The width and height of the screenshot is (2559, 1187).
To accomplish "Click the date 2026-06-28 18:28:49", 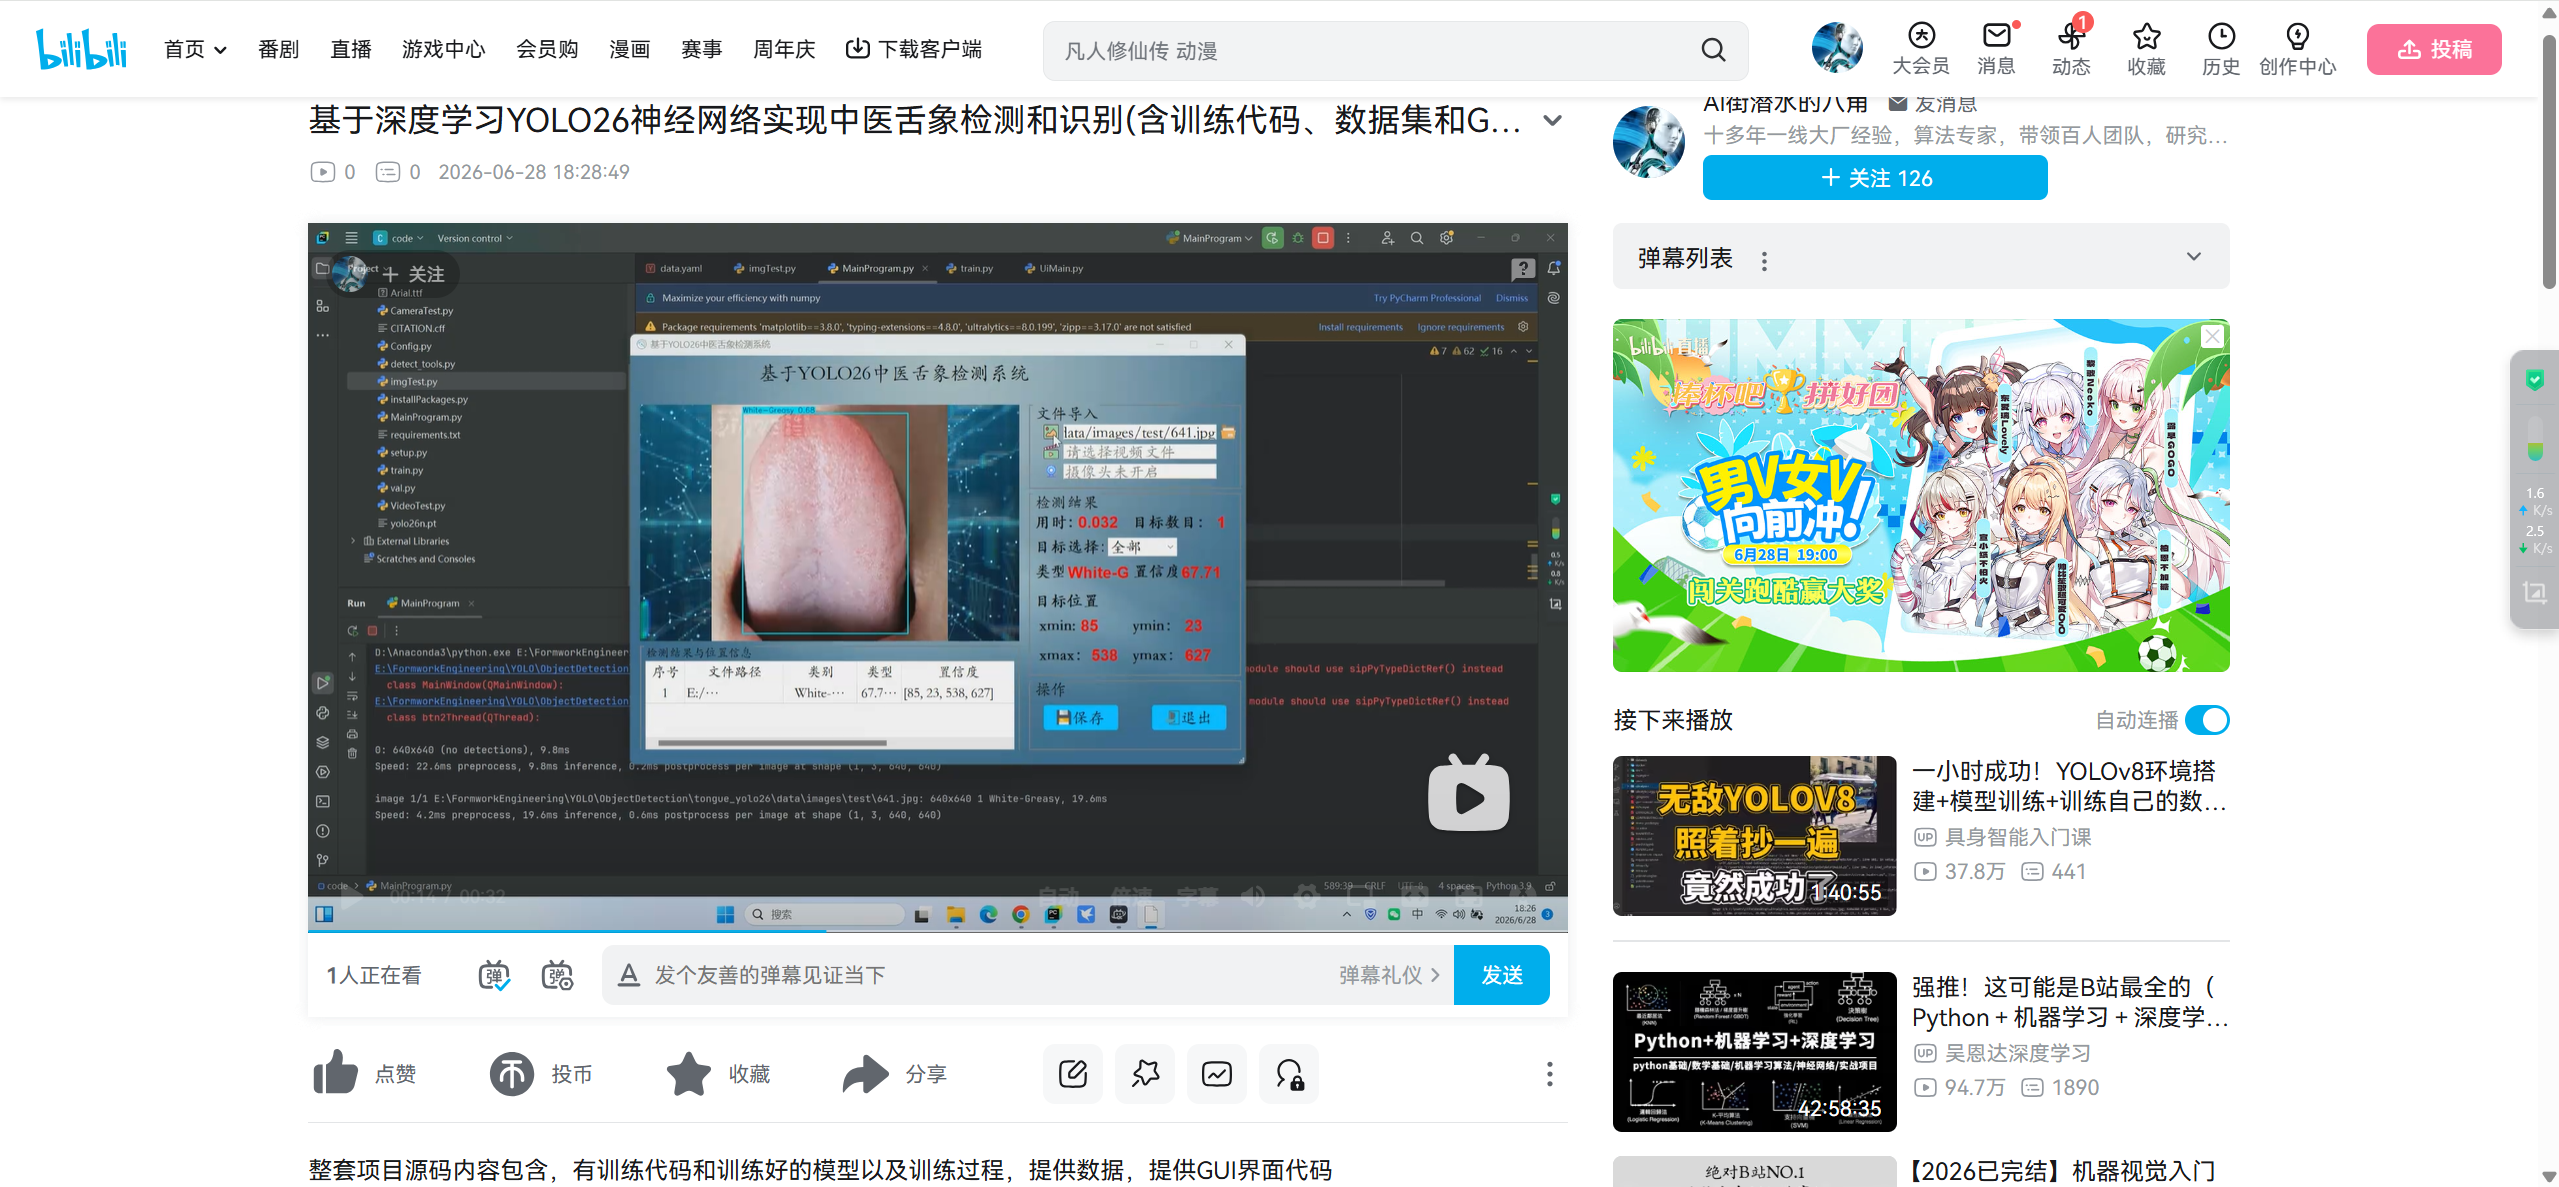I will click(534, 172).
